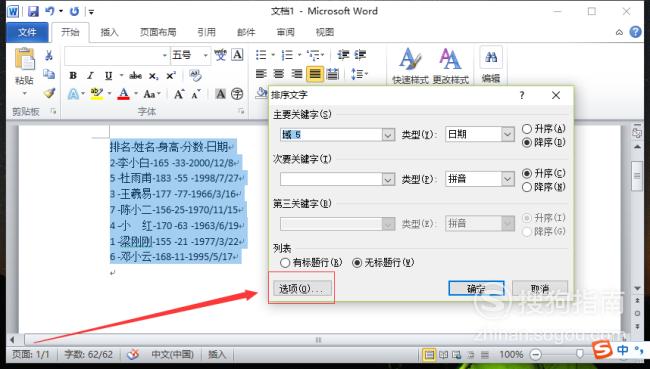The height and width of the screenshot is (369, 650).
Task: Click 中文(中国) language indicator
Action: click(172, 355)
